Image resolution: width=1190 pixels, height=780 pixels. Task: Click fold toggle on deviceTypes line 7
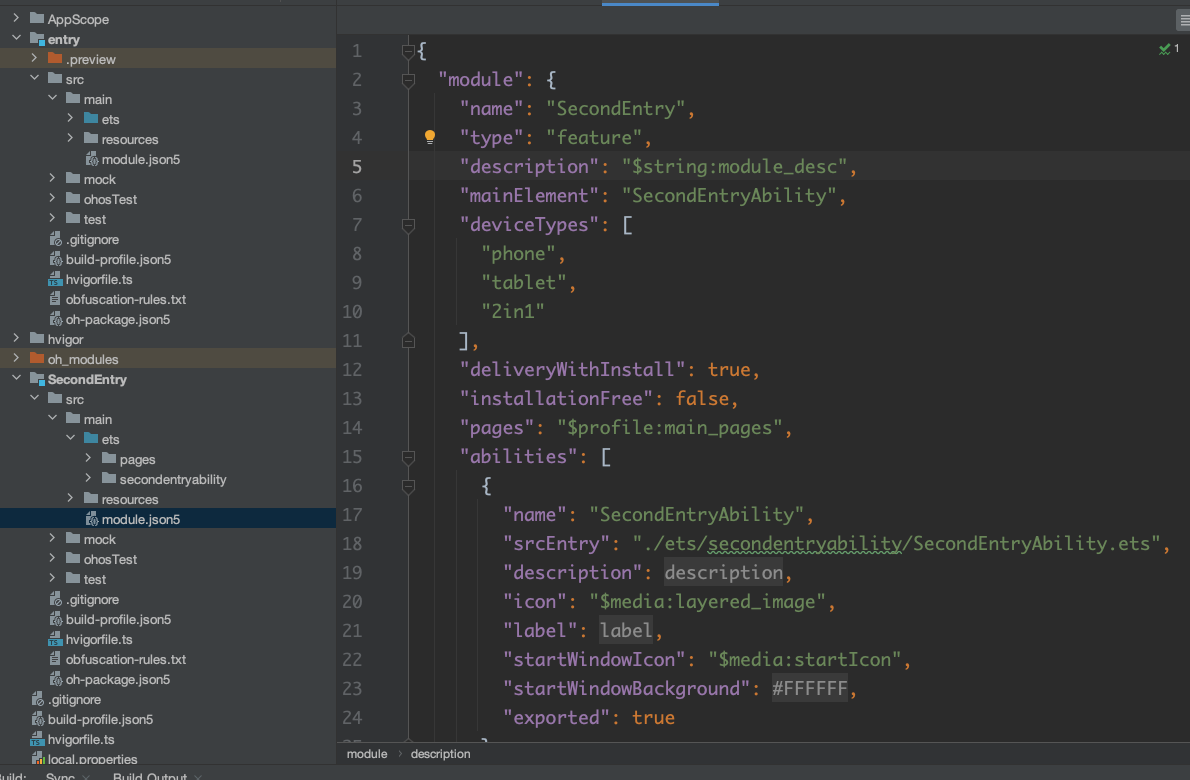(408, 225)
